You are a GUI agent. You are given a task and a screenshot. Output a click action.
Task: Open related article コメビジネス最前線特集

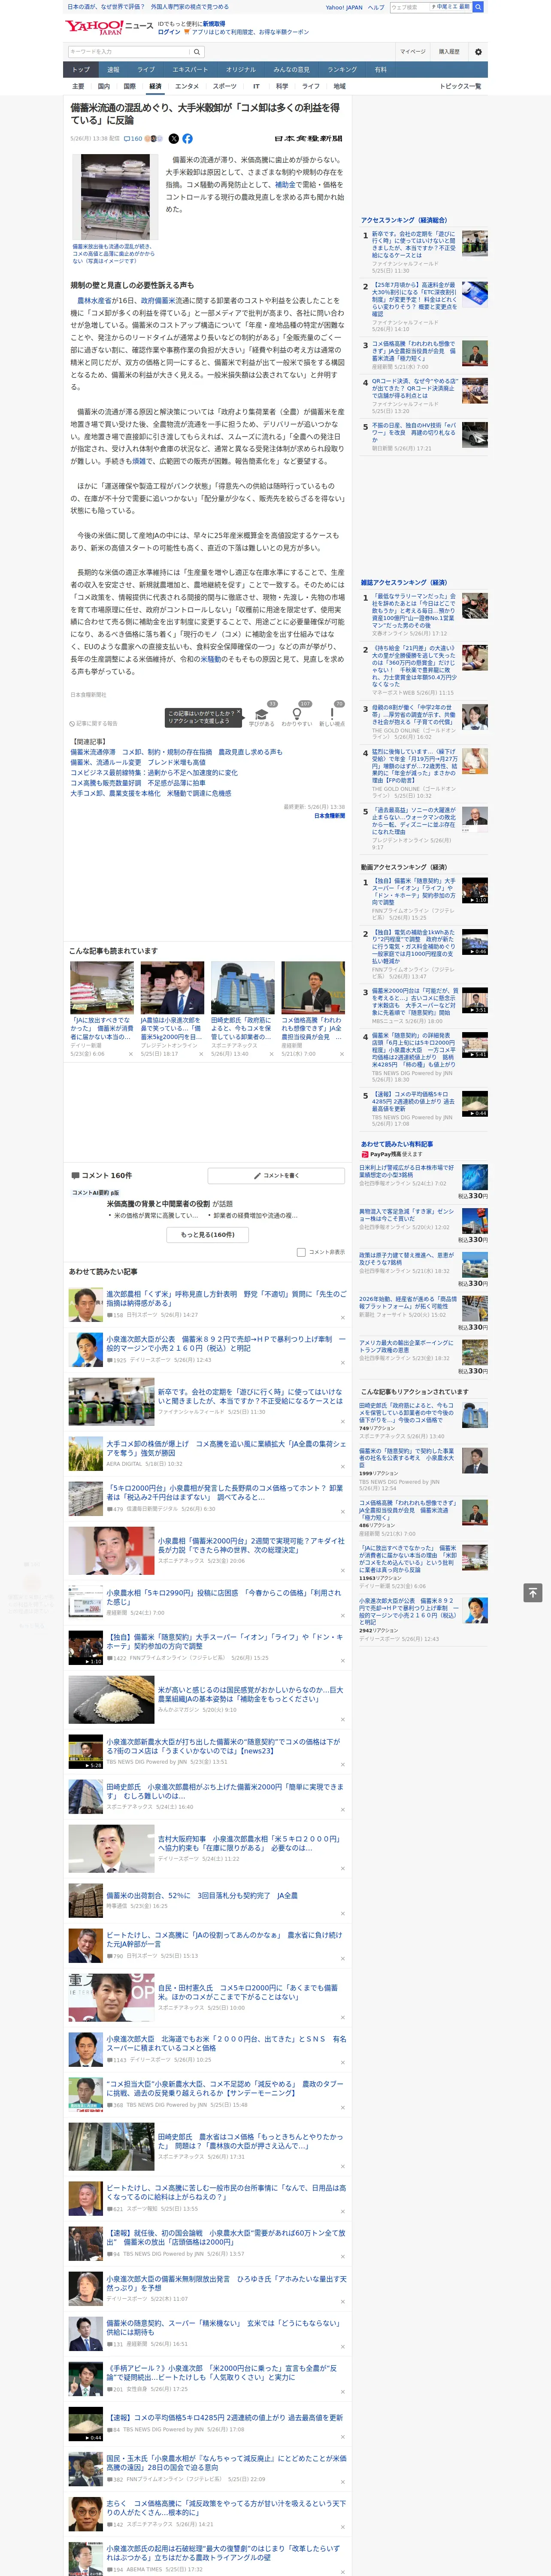click(154, 772)
